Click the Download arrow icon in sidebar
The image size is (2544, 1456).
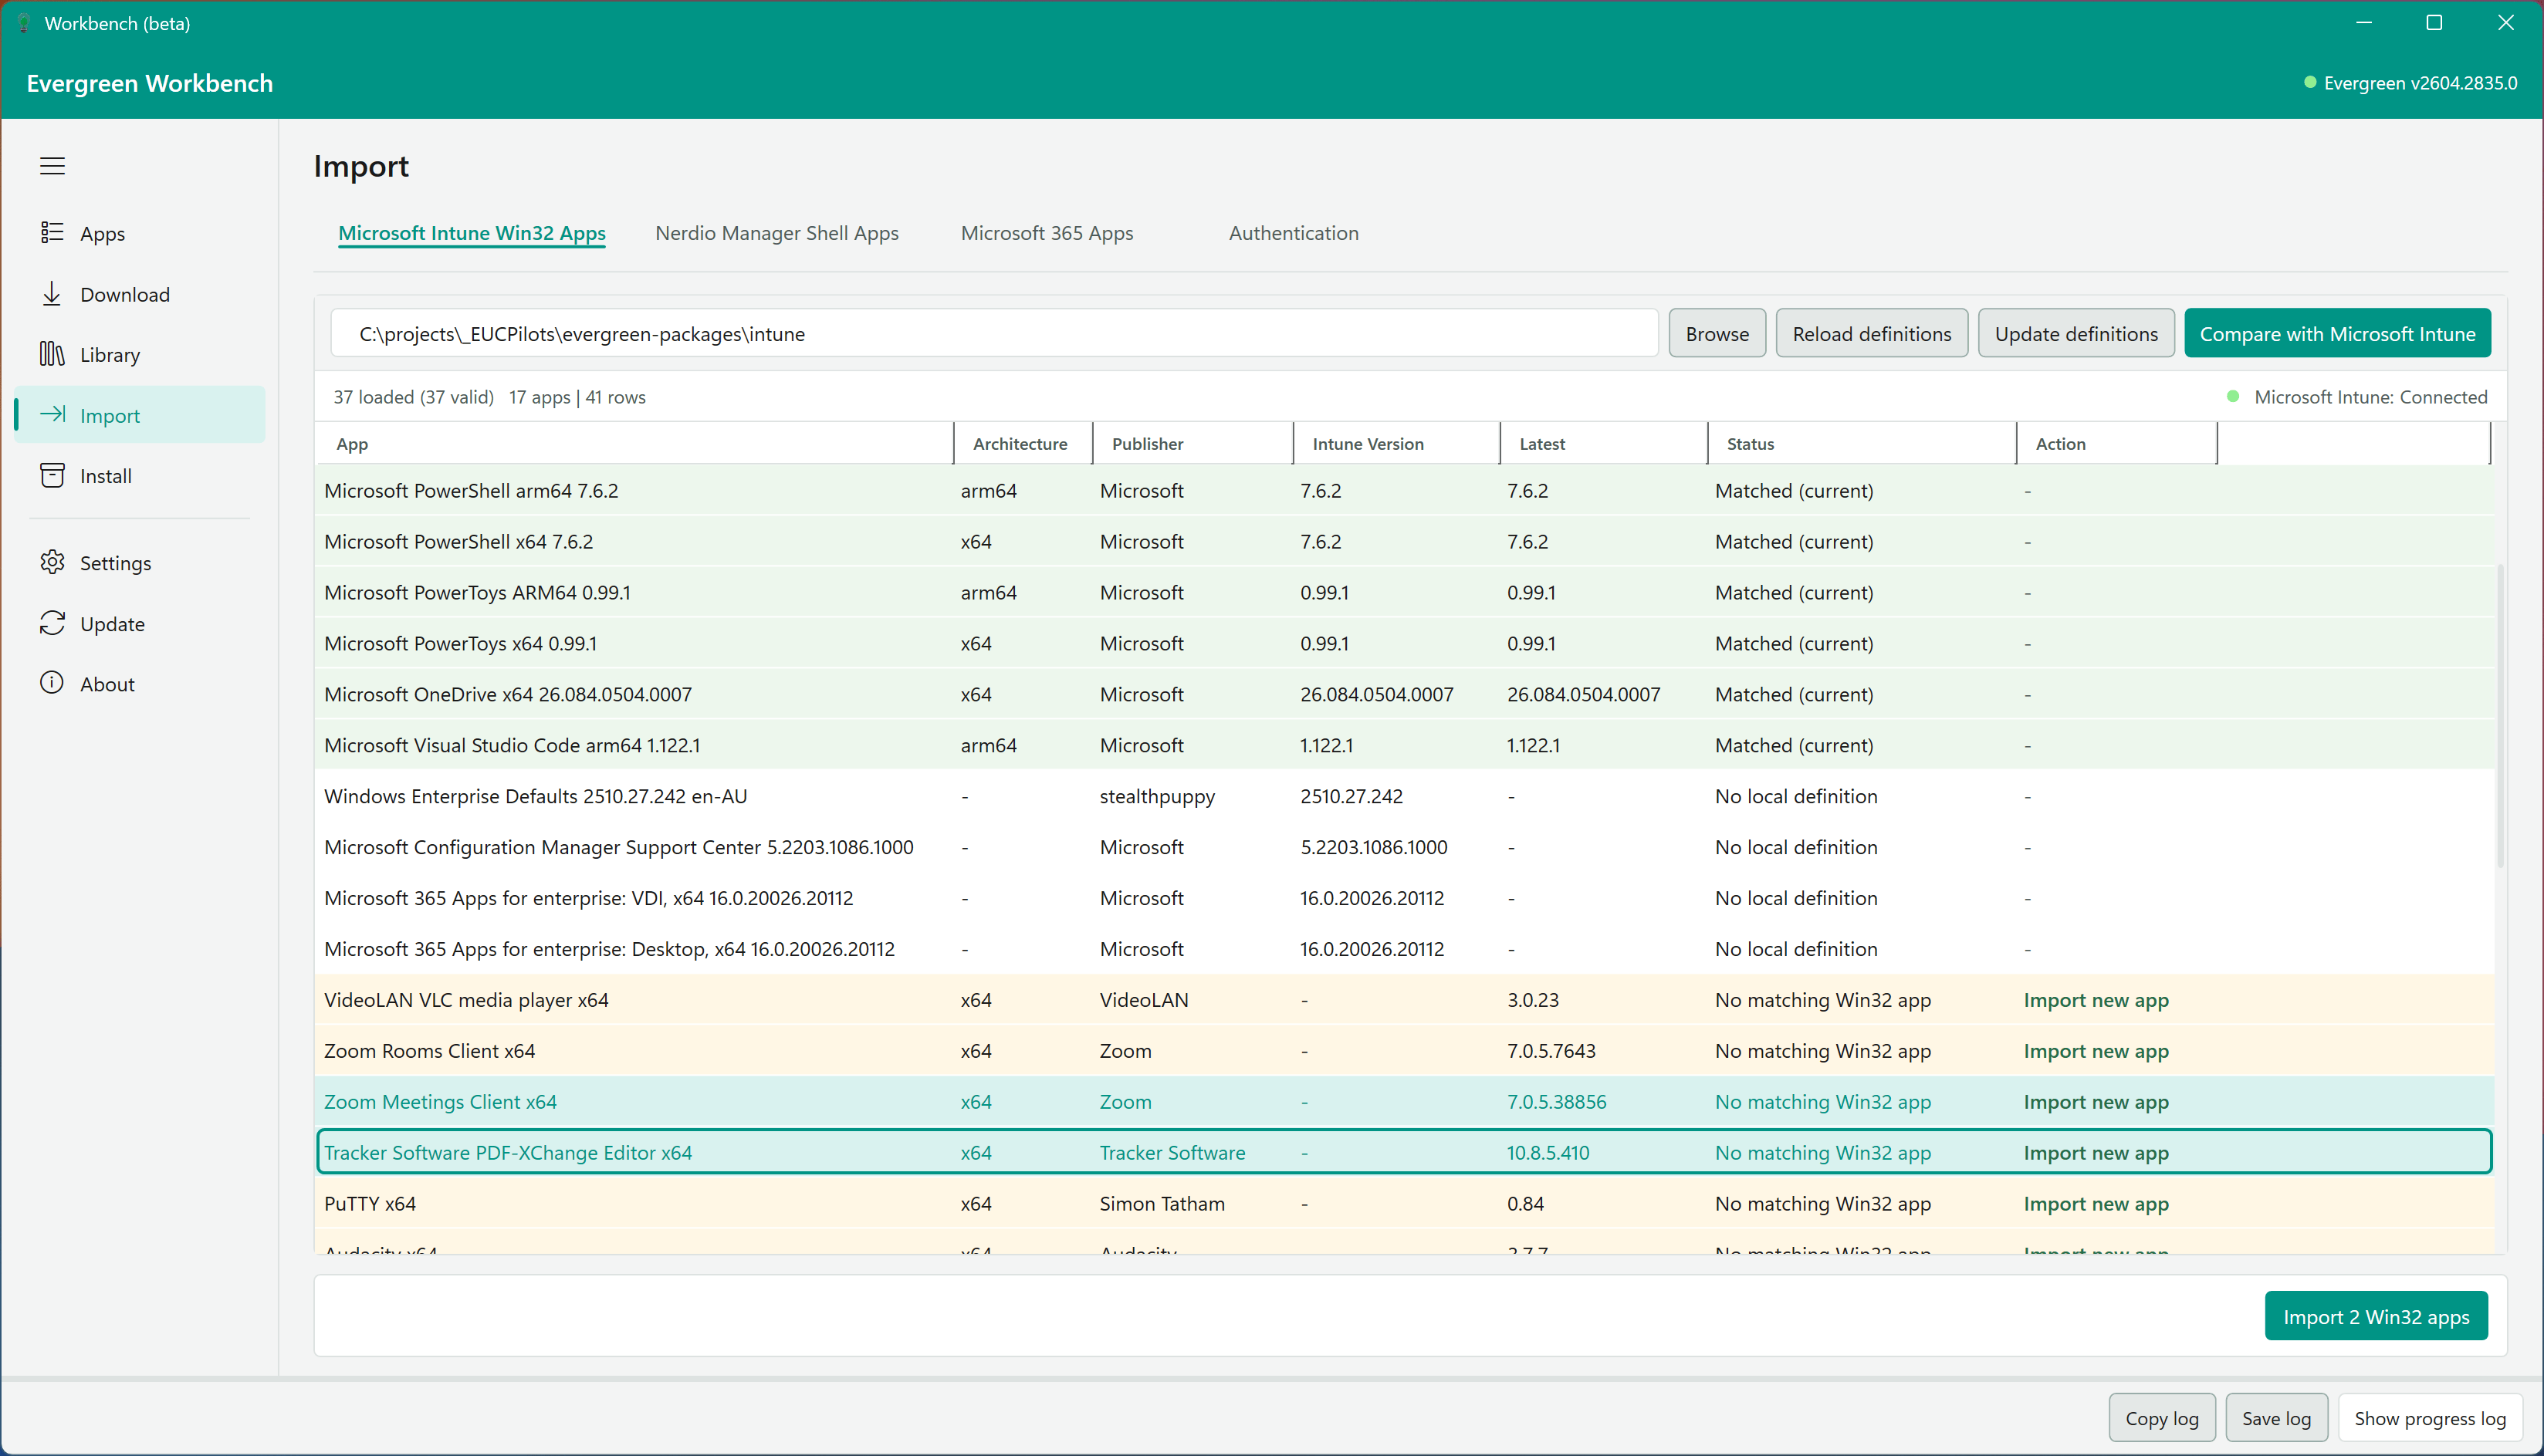click(52, 294)
